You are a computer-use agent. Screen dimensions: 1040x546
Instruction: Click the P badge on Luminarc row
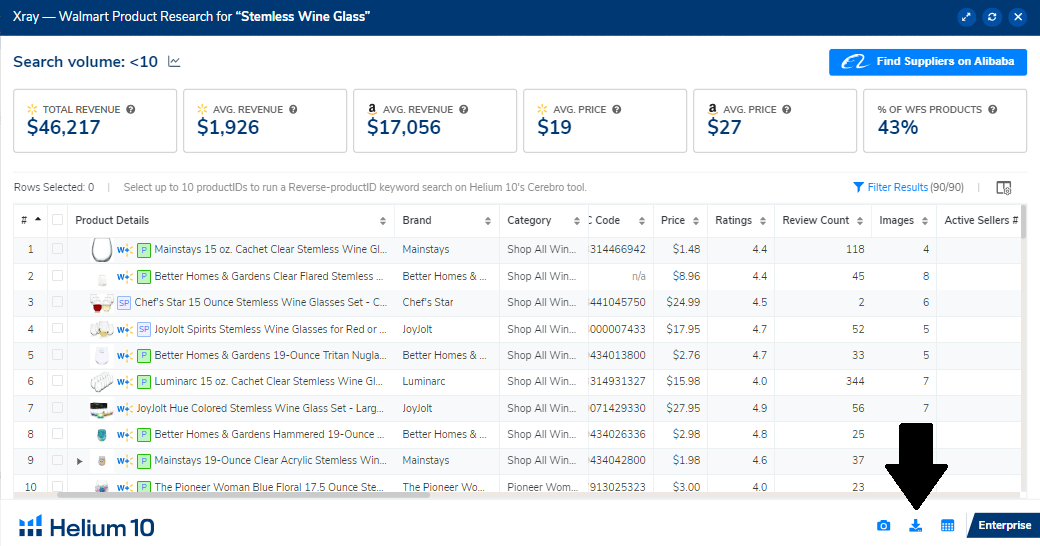[x=143, y=382]
